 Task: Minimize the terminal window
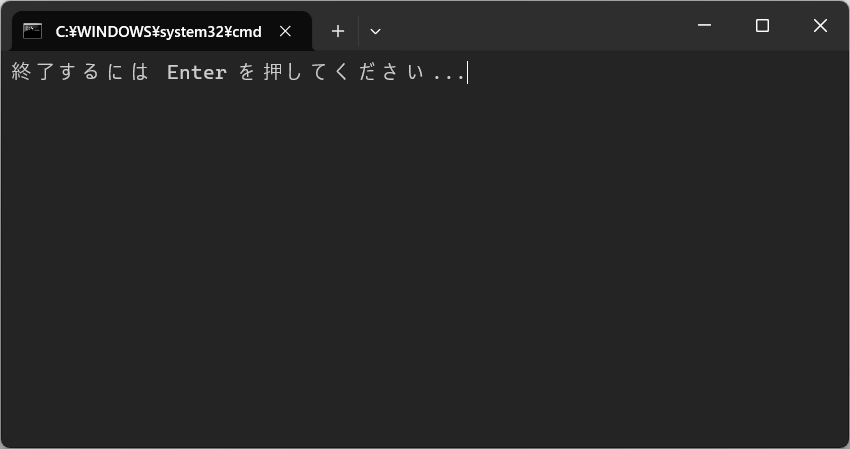click(x=704, y=25)
